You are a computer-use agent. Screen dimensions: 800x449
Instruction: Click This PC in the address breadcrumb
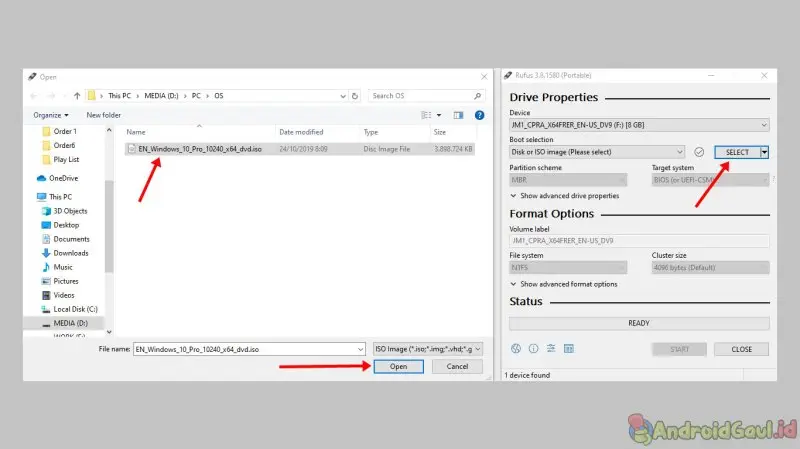119,95
